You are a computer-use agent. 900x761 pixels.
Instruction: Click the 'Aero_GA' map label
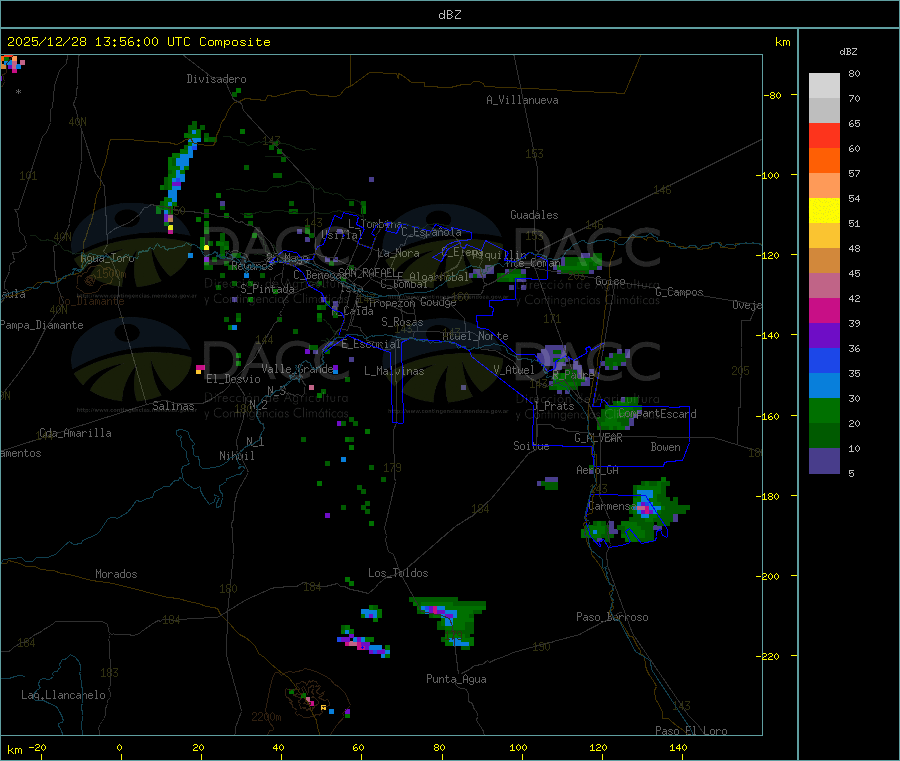point(597,470)
